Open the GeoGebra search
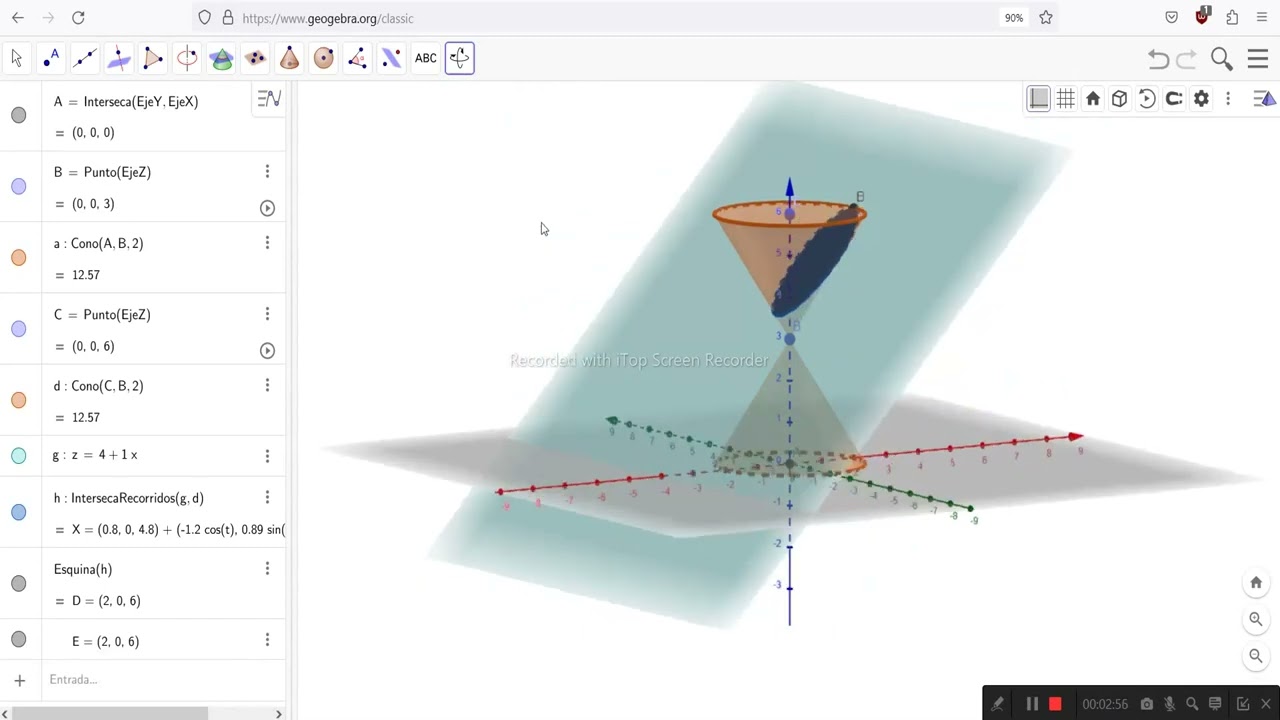1280x720 pixels. coord(1222,60)
